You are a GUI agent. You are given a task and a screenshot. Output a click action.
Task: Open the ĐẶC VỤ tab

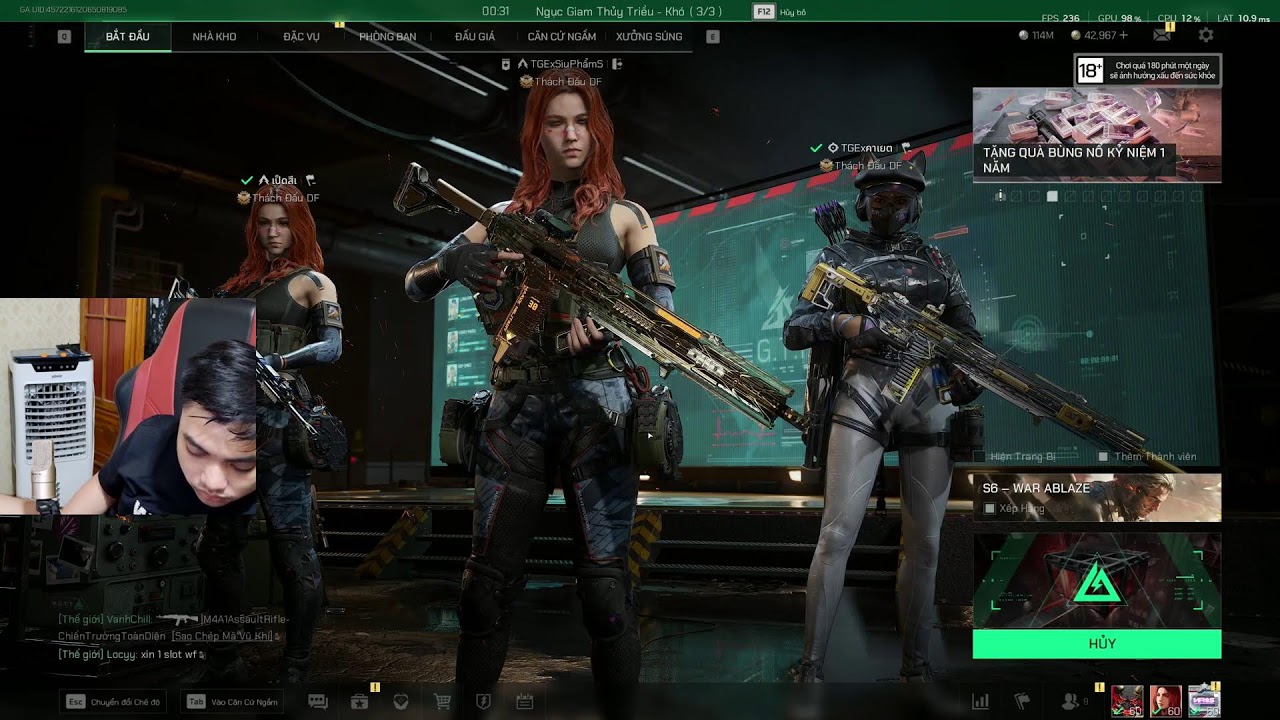(x=301, y=37)
